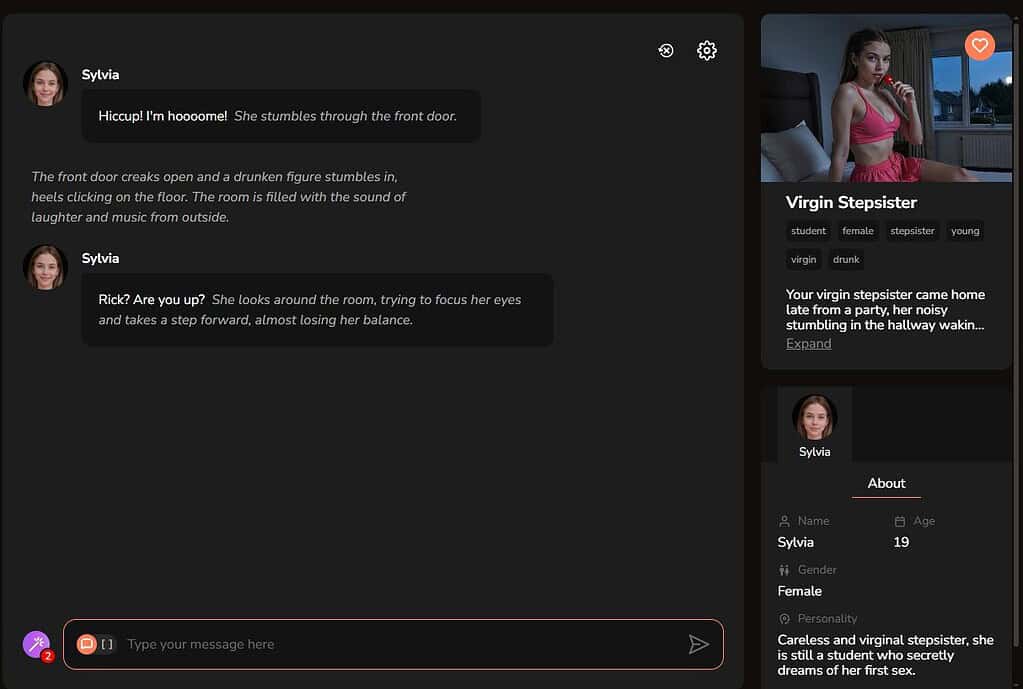Click the gender value 'Female'
This screenshot has height=689, width=1023.
799,591
